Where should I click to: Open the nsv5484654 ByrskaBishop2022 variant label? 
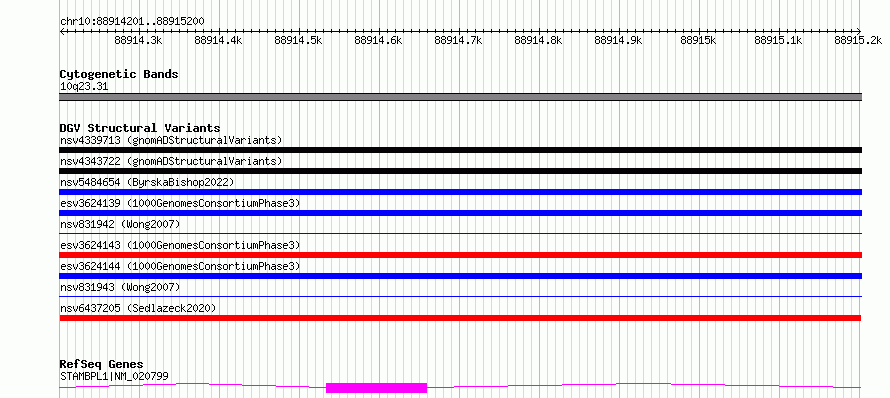[147, 182]
